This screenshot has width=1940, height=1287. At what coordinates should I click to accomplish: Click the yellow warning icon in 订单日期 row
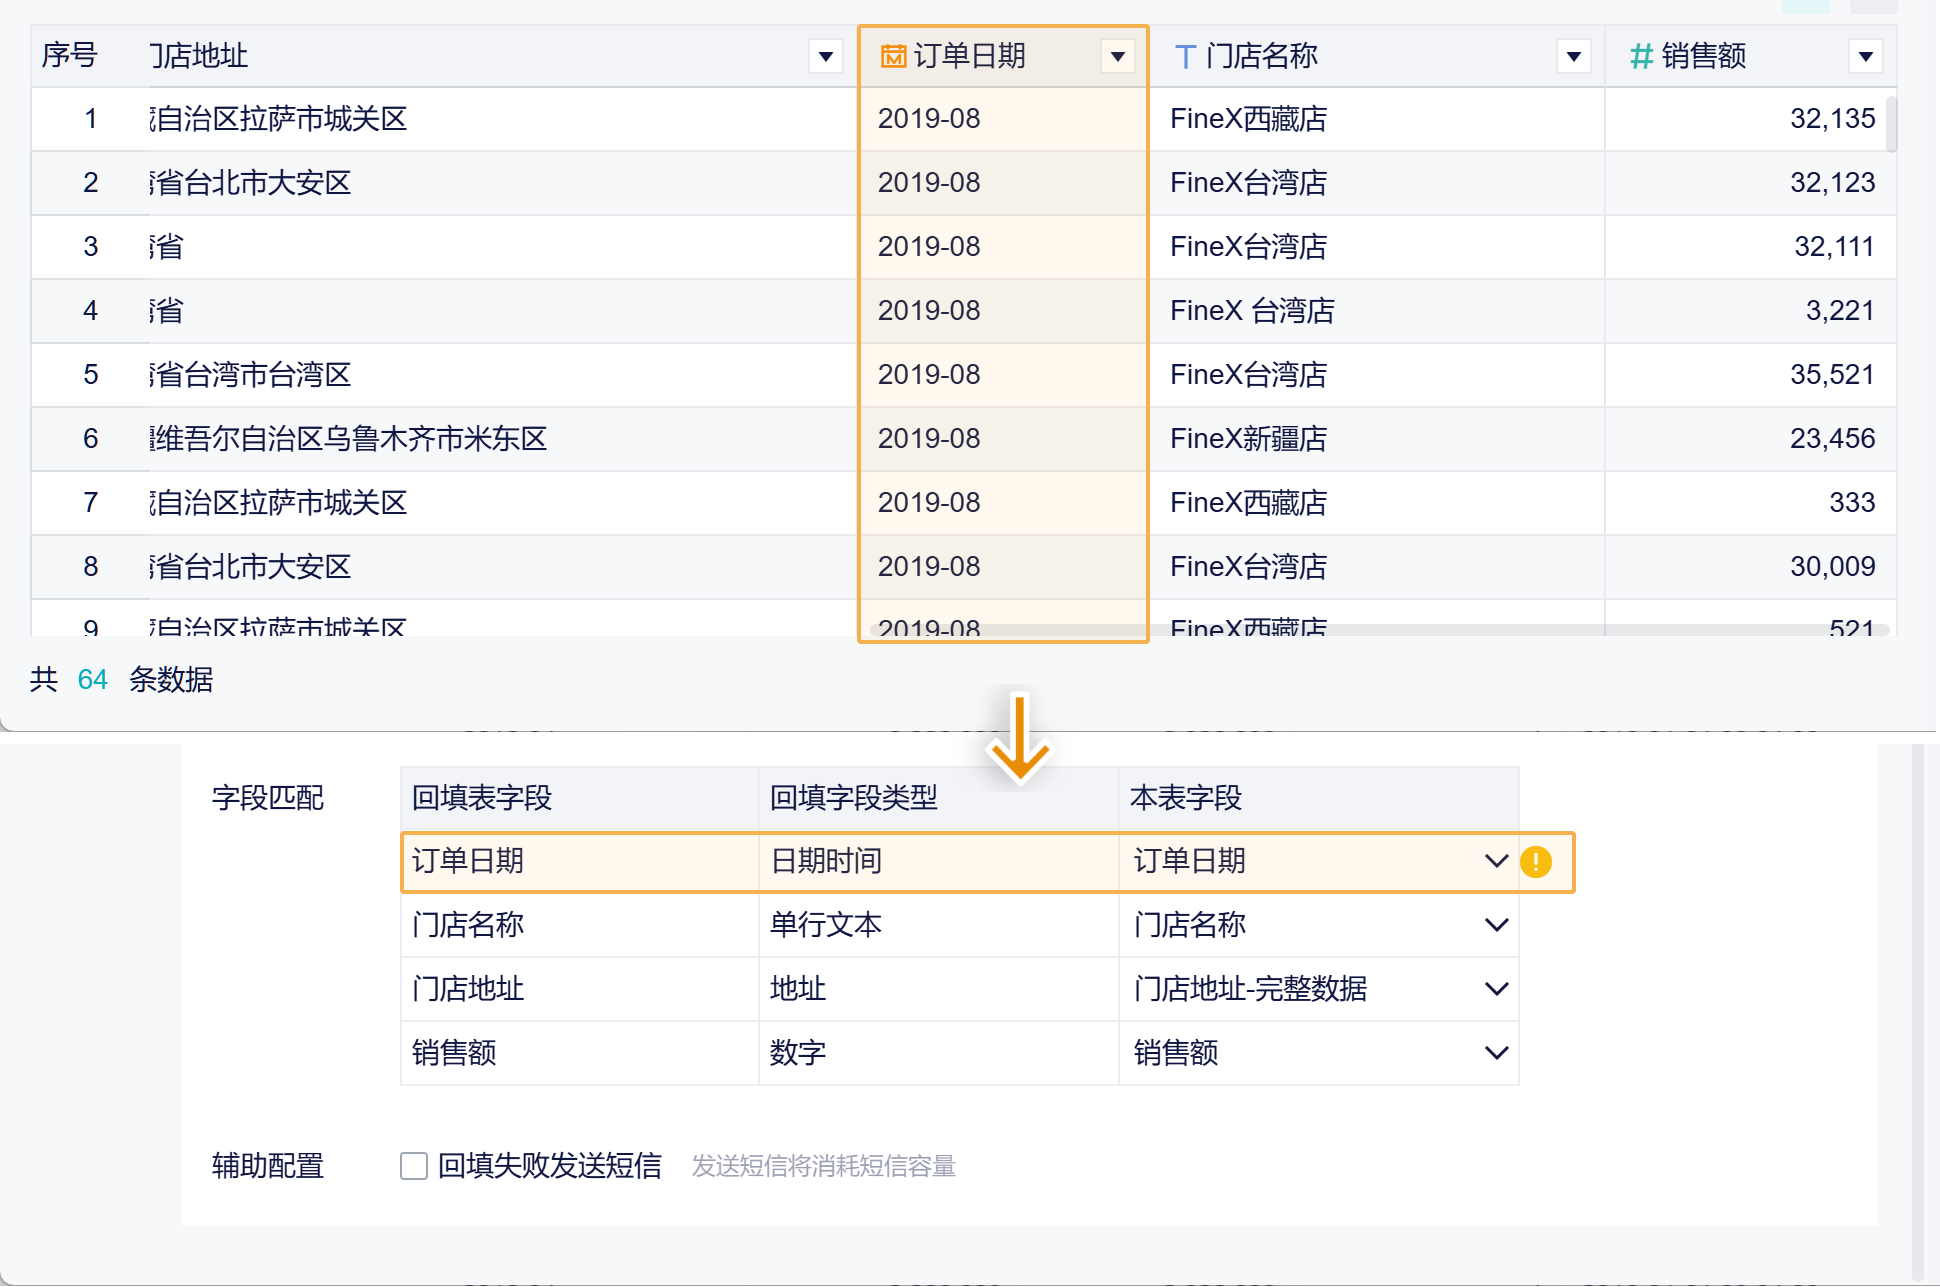[1536, 862]
